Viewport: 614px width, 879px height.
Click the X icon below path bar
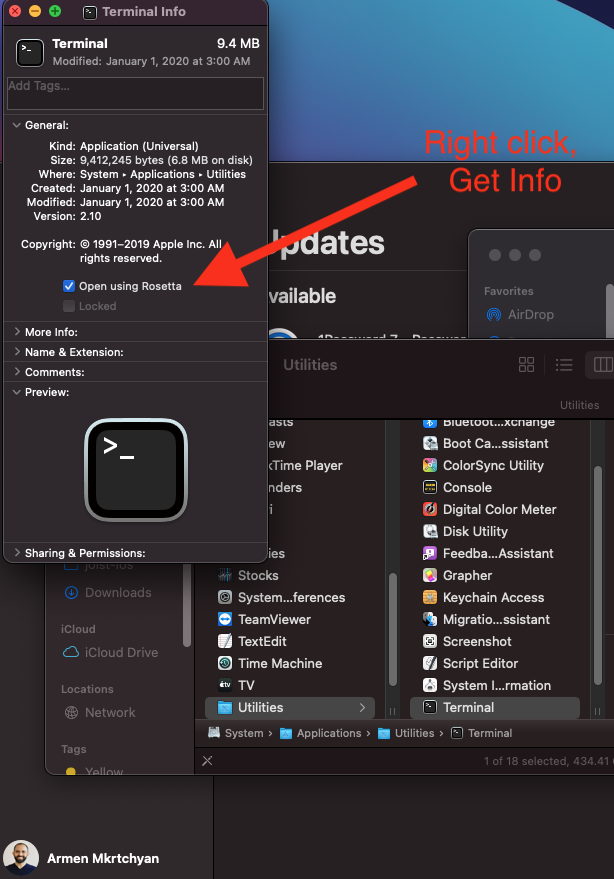[x=207, y=761]
